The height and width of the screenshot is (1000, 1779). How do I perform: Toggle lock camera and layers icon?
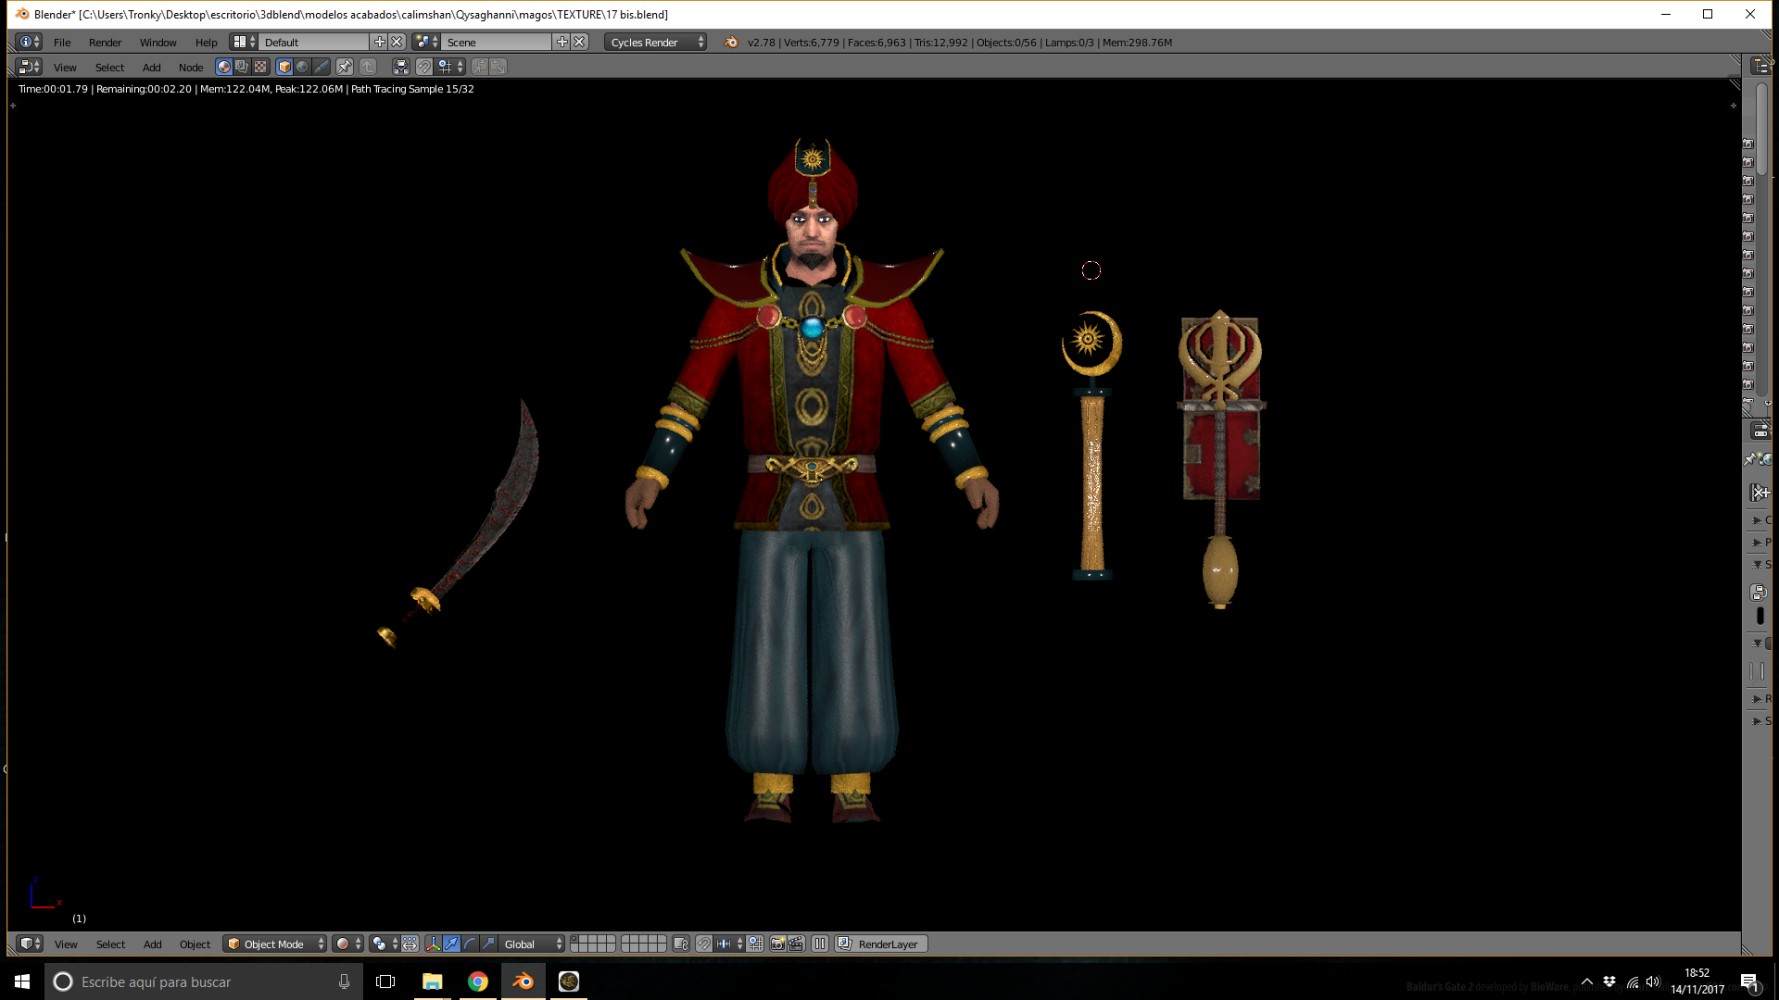tap(681, 944)
